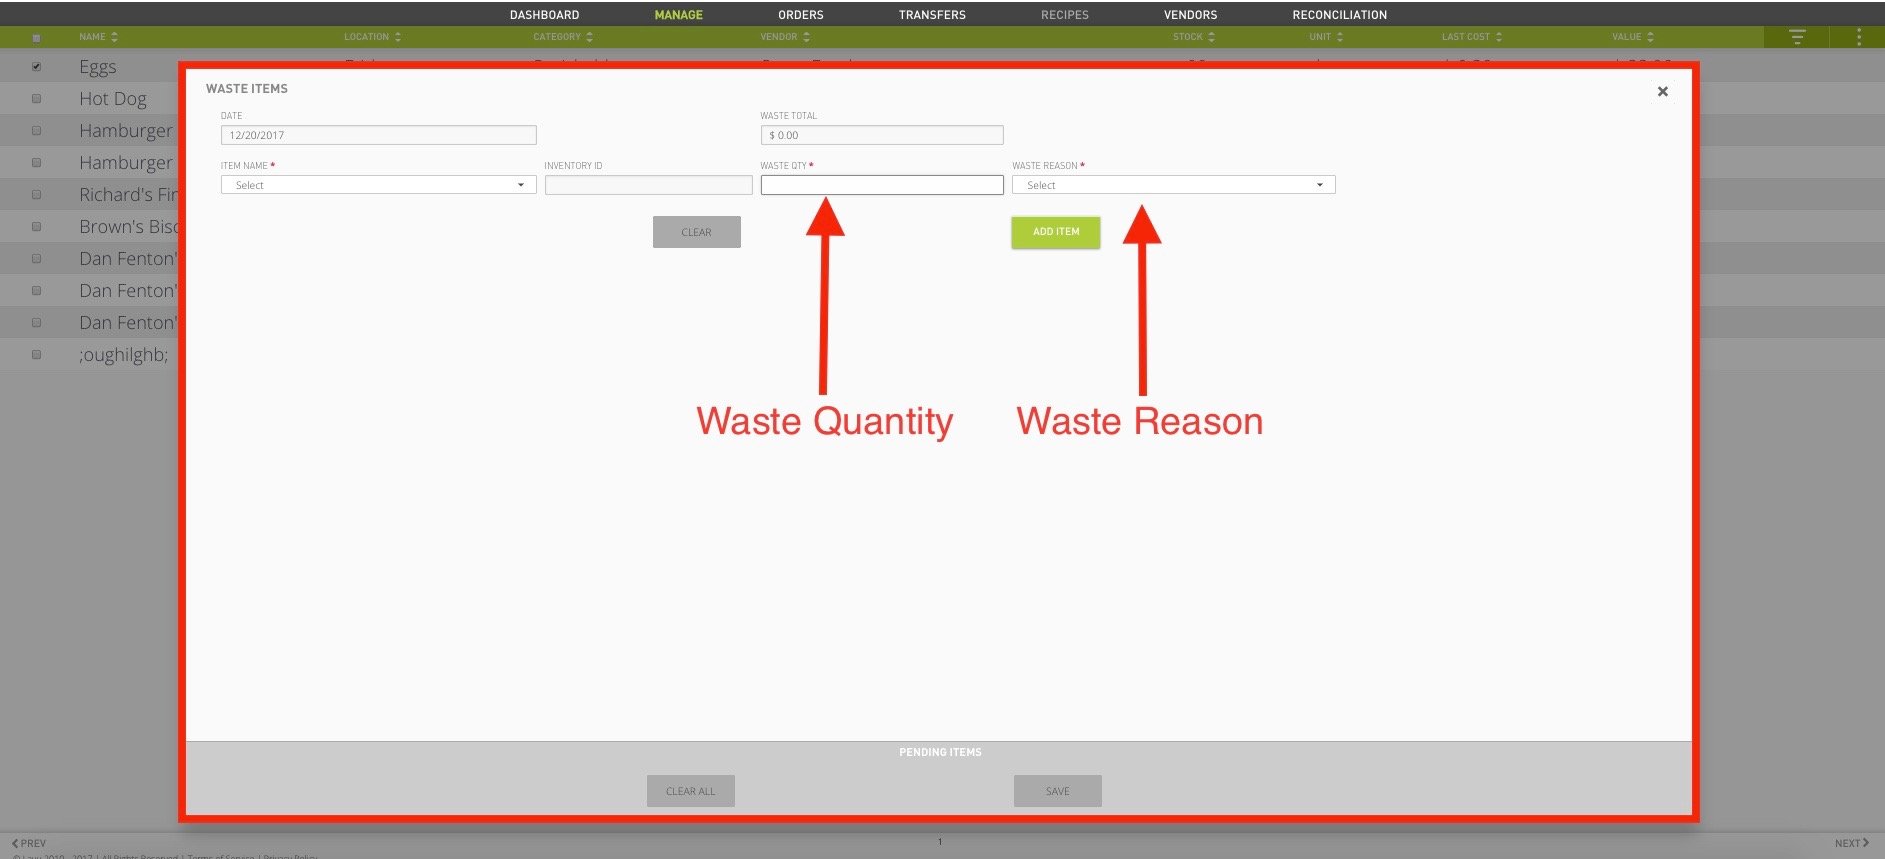Check the Richard's row checkbox
The height and width of the screenshot is (859, 1885).
36,195
